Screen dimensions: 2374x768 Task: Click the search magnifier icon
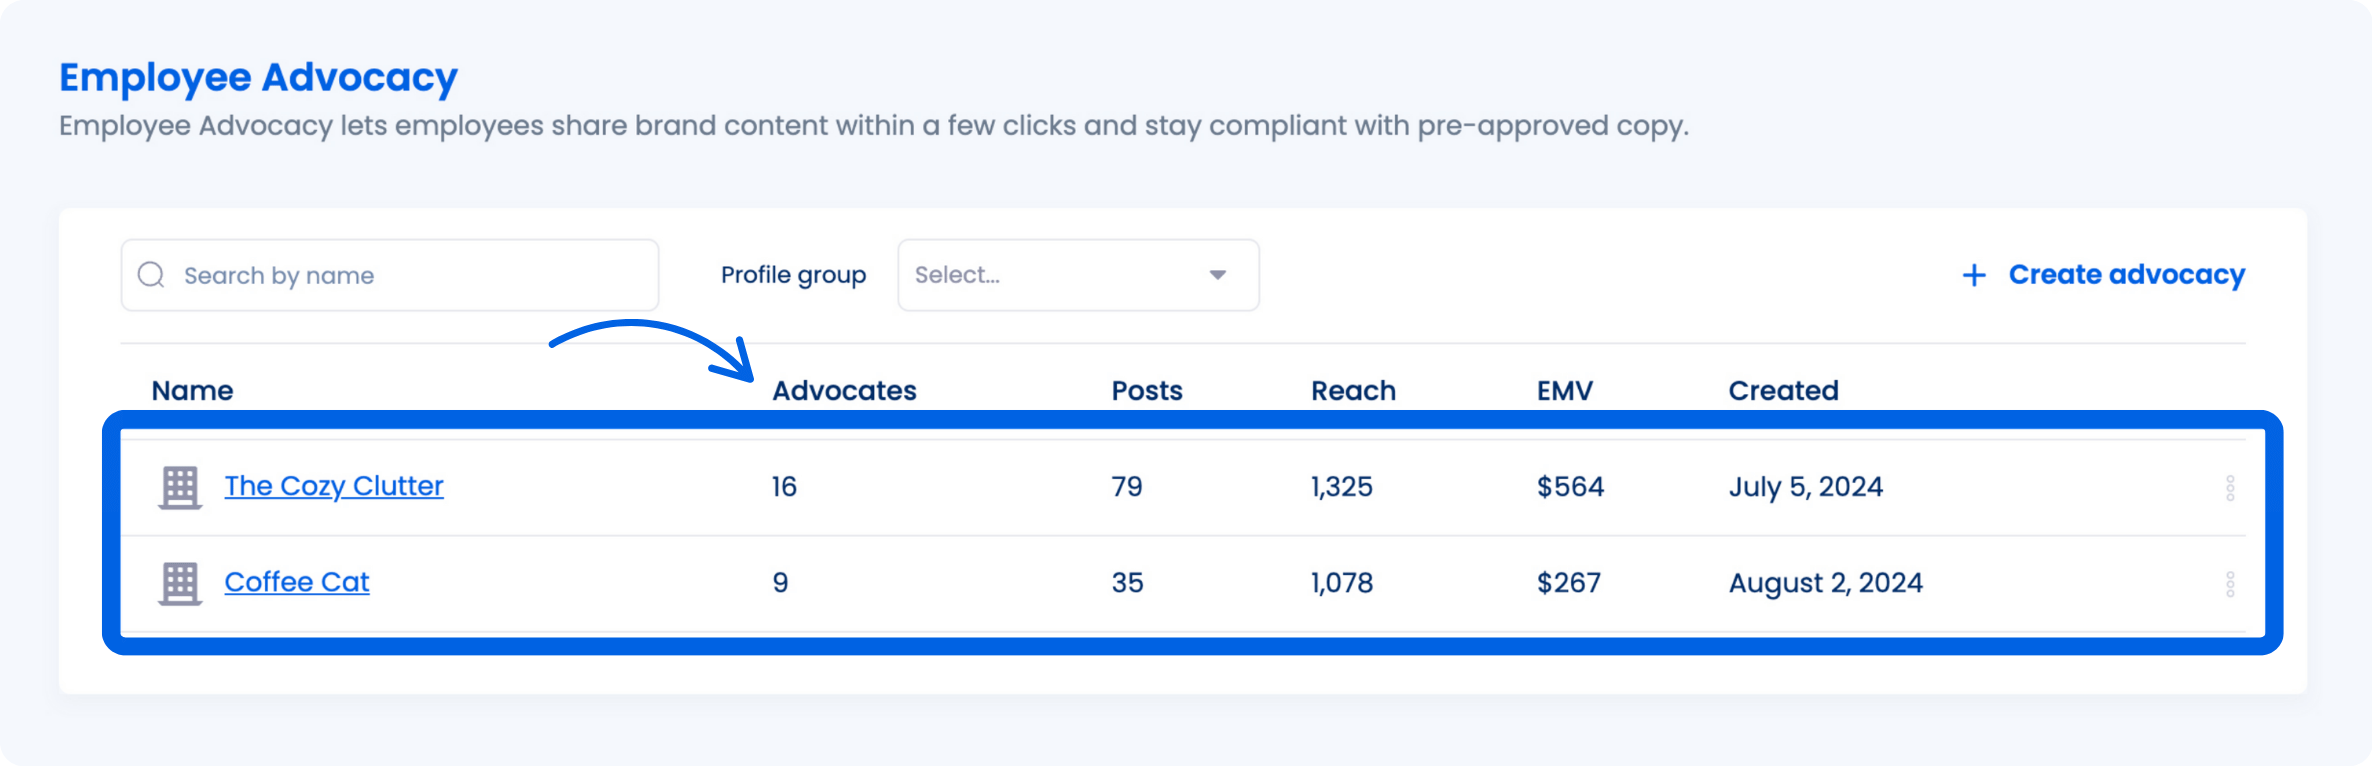coord(151,275)
